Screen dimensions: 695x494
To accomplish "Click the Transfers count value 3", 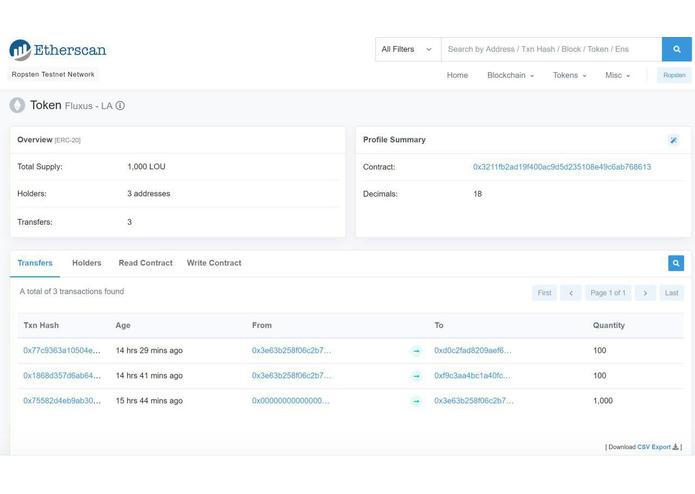I will point(129,222).
